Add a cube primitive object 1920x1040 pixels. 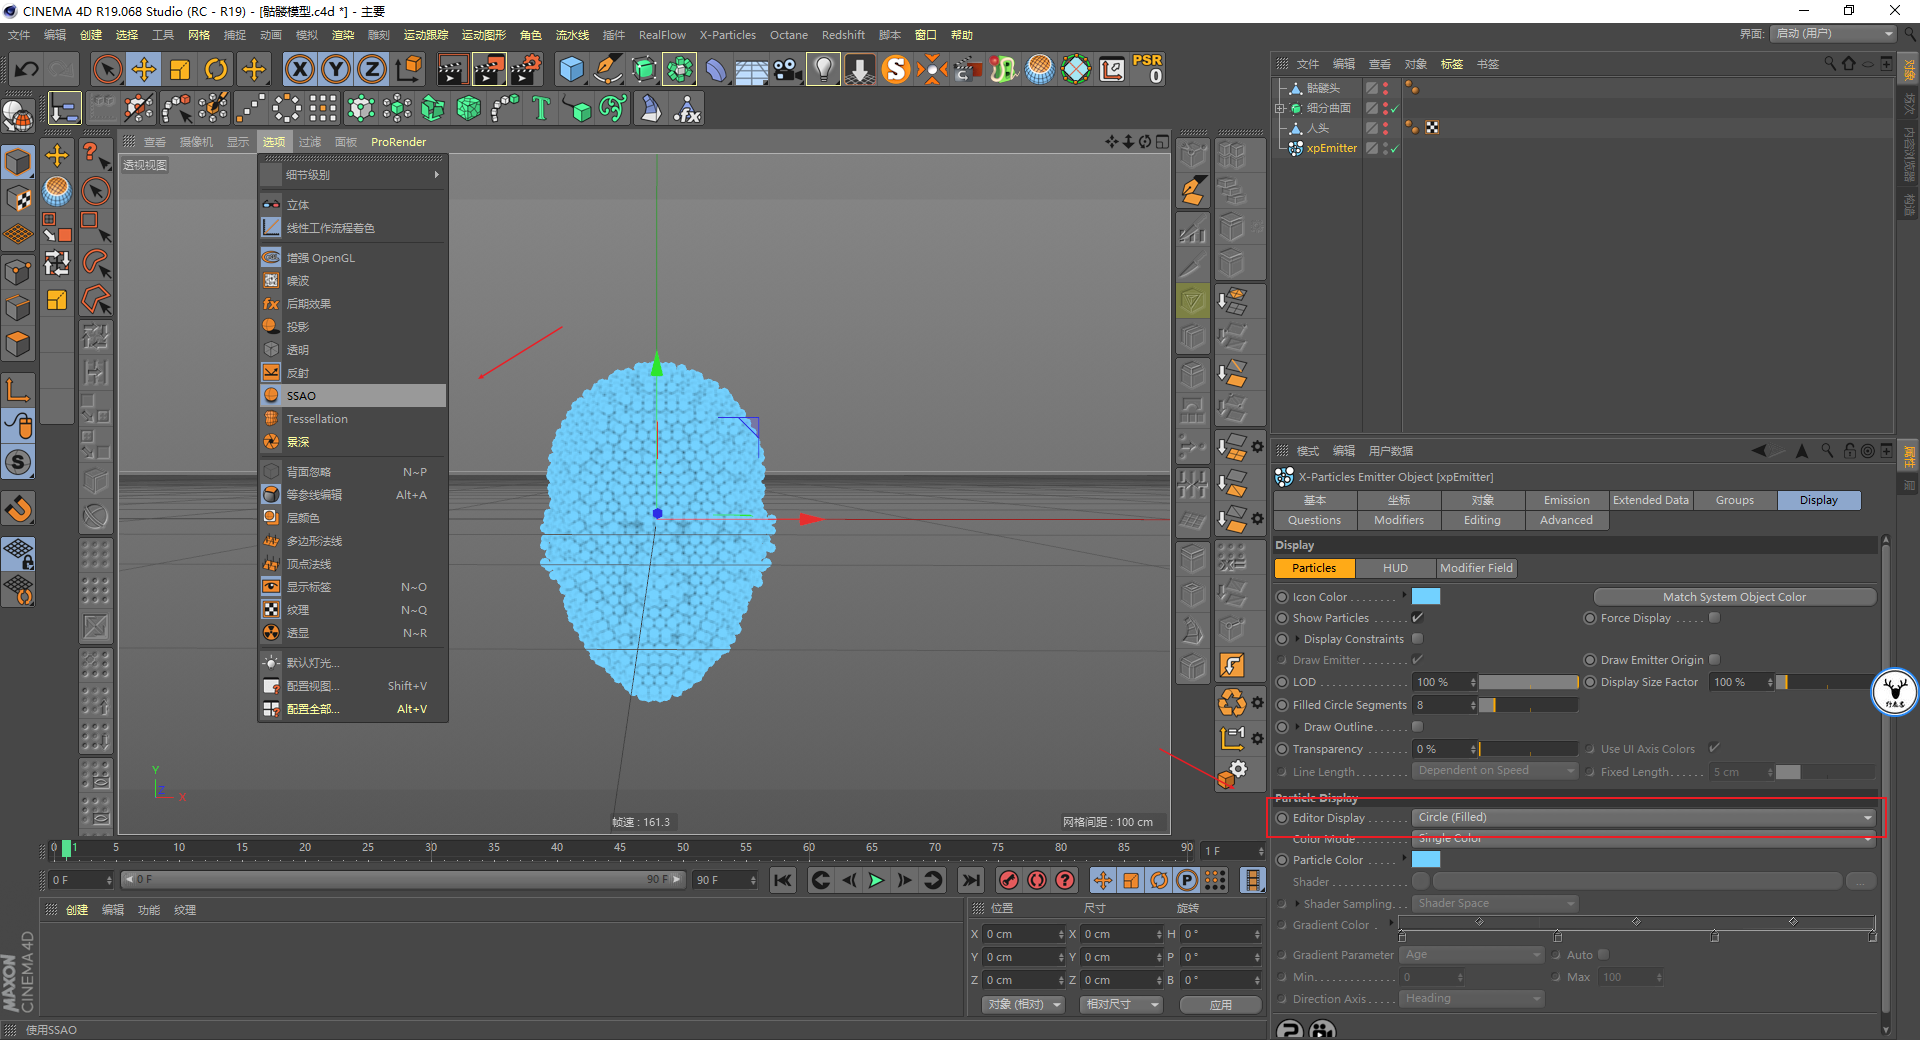pyautogui.click(x=572, y=69)
